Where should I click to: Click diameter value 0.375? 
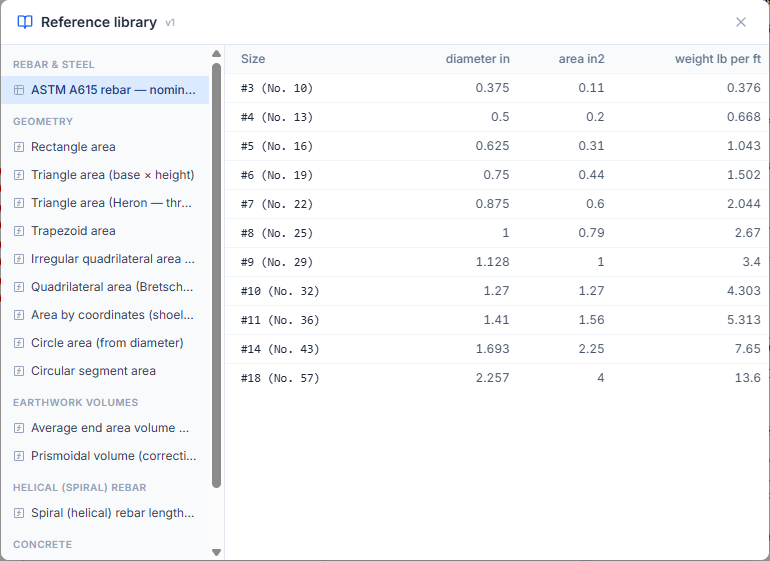492,88
